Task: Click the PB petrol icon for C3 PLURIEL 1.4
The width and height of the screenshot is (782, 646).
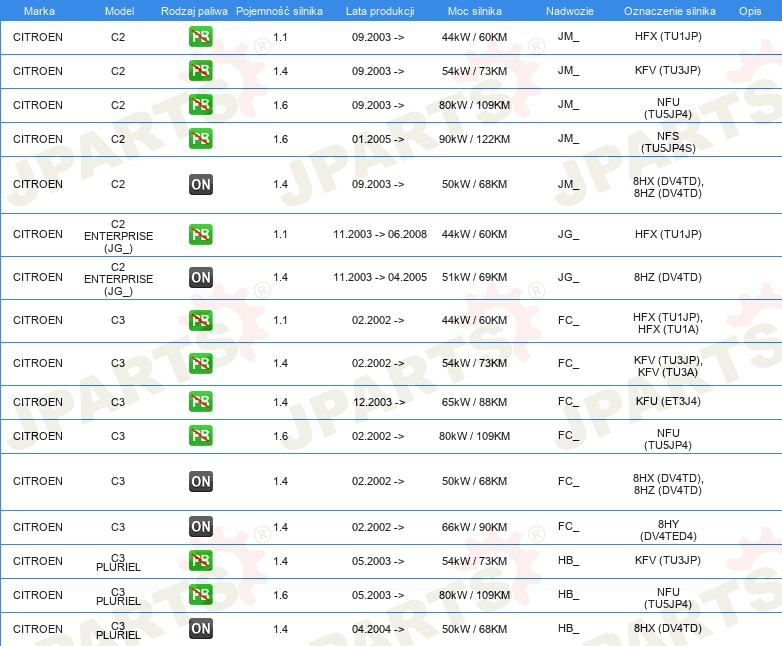Action: pos(200,561)
